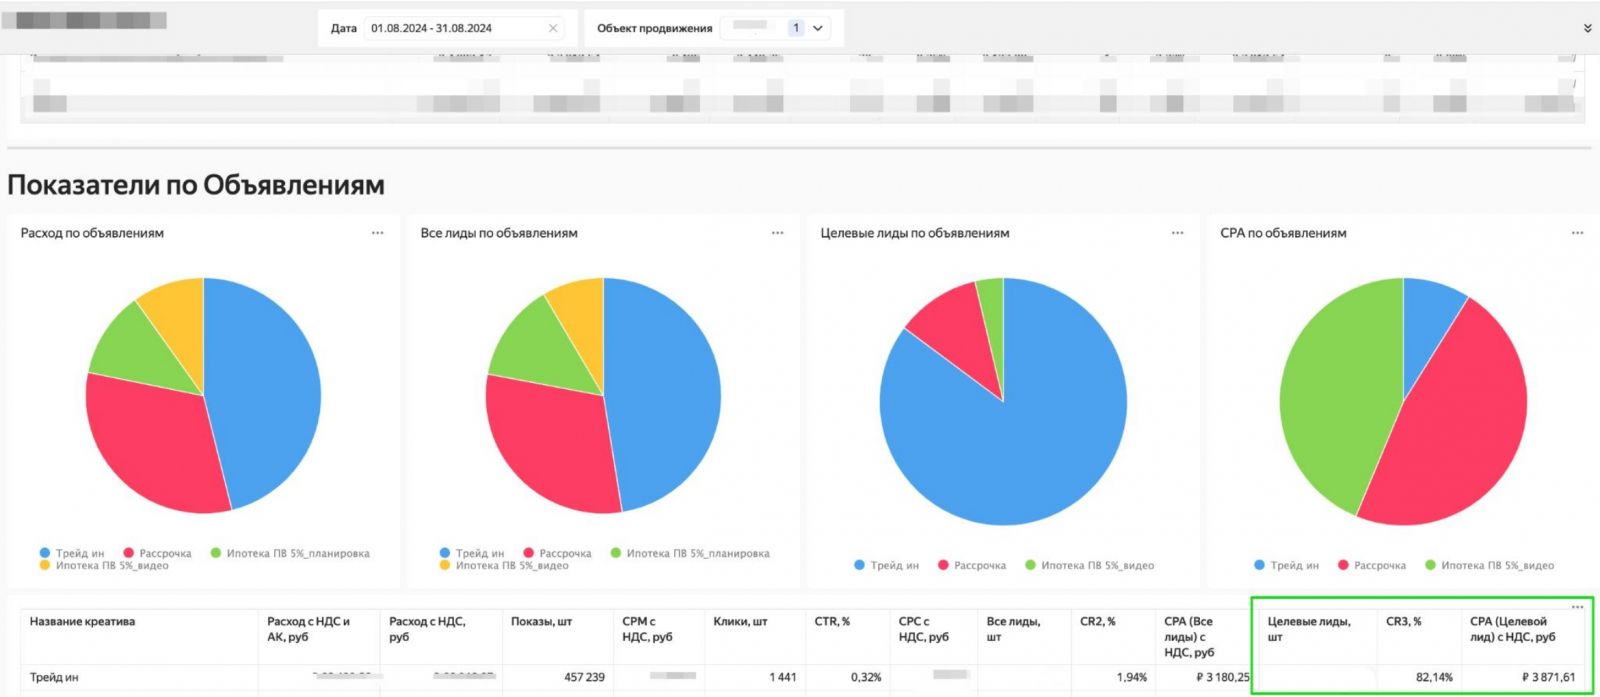The width and height of the screenshot is (1600, 697).
Task: Click "Клики, шт" column header
Action: (740, 621)
